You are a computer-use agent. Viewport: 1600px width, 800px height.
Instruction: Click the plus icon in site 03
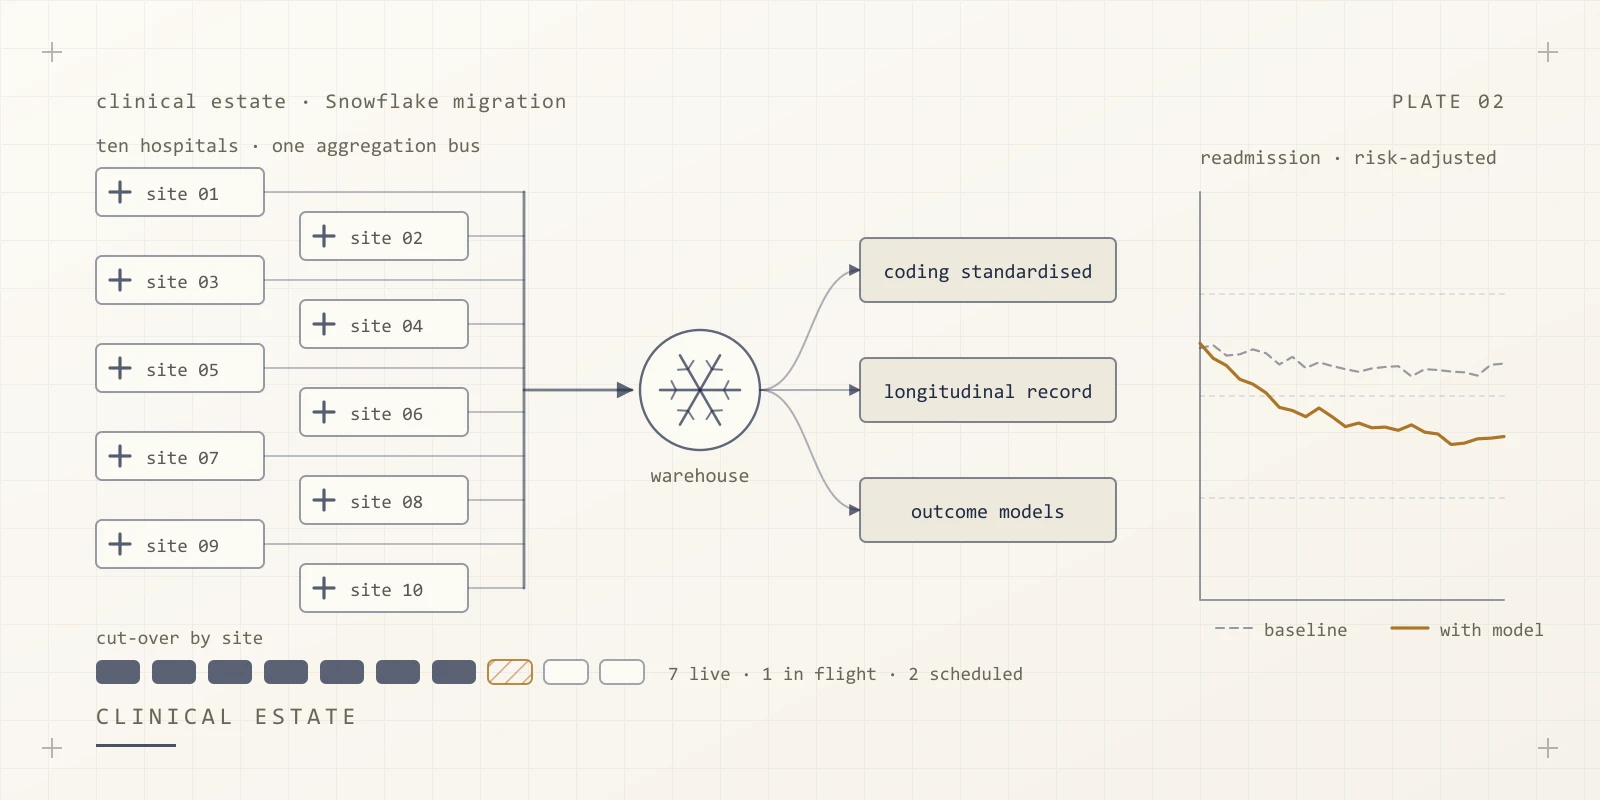pos(120,280)
